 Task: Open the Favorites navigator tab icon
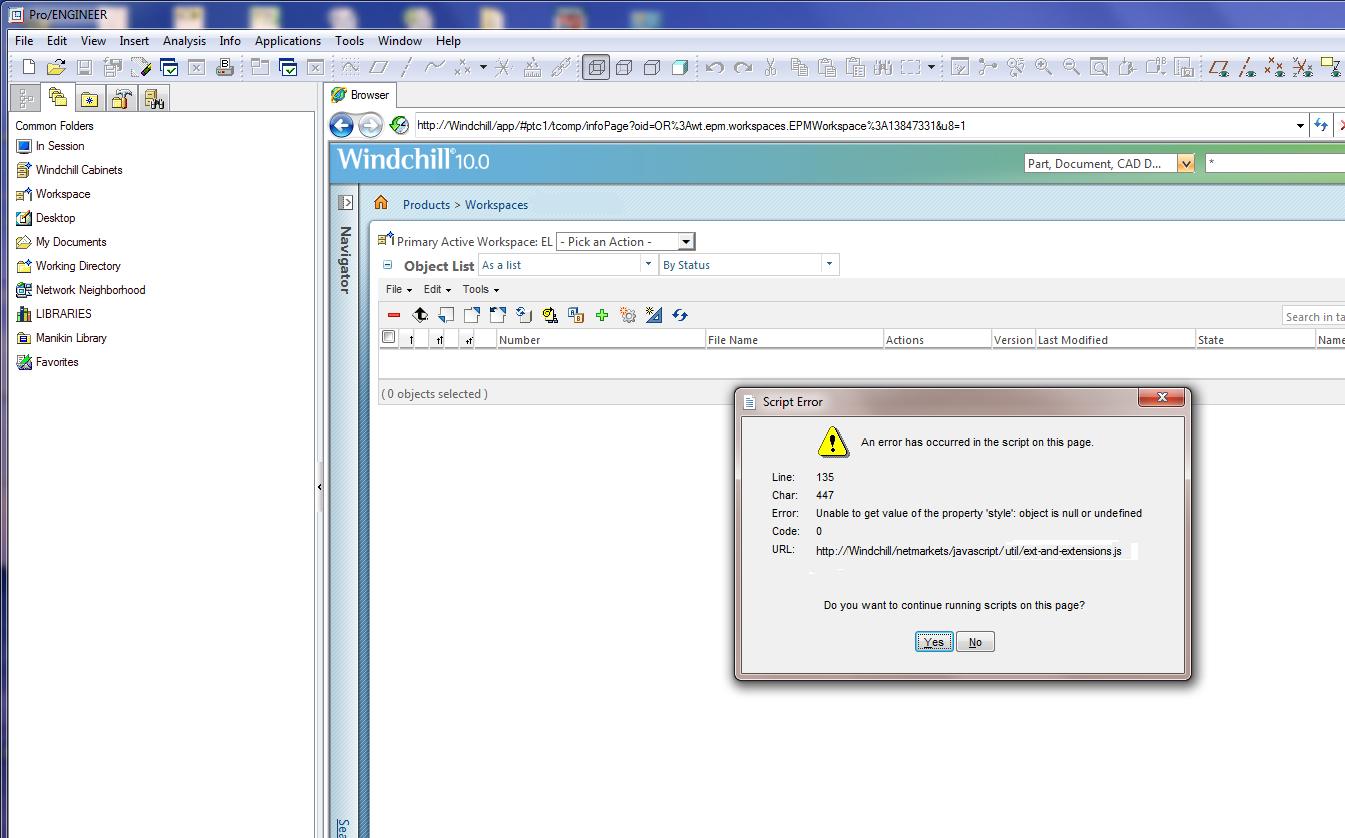pyautogui.click(x=90, y=98)
